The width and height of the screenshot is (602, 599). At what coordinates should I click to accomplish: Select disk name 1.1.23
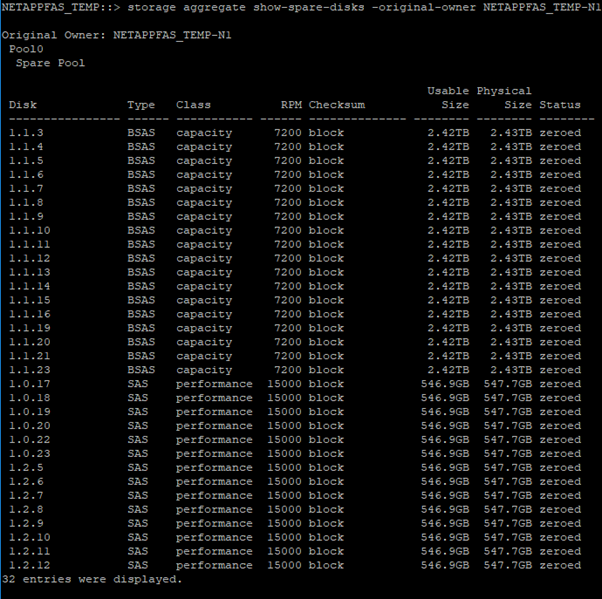coord(30,370)
